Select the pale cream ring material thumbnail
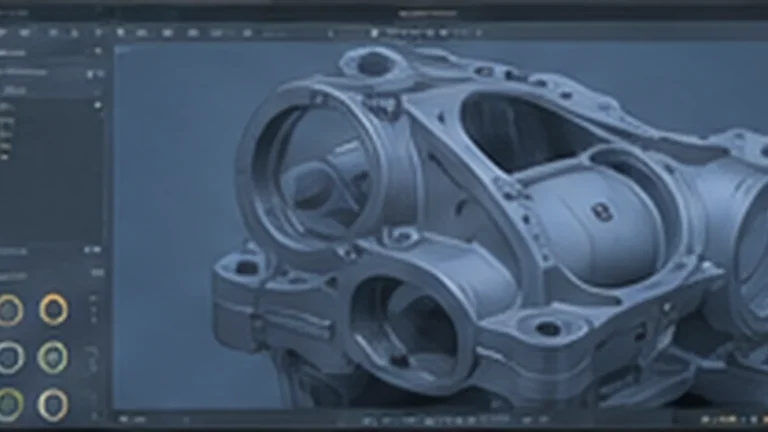The image size is (768, 432). [x=53, y=405]
